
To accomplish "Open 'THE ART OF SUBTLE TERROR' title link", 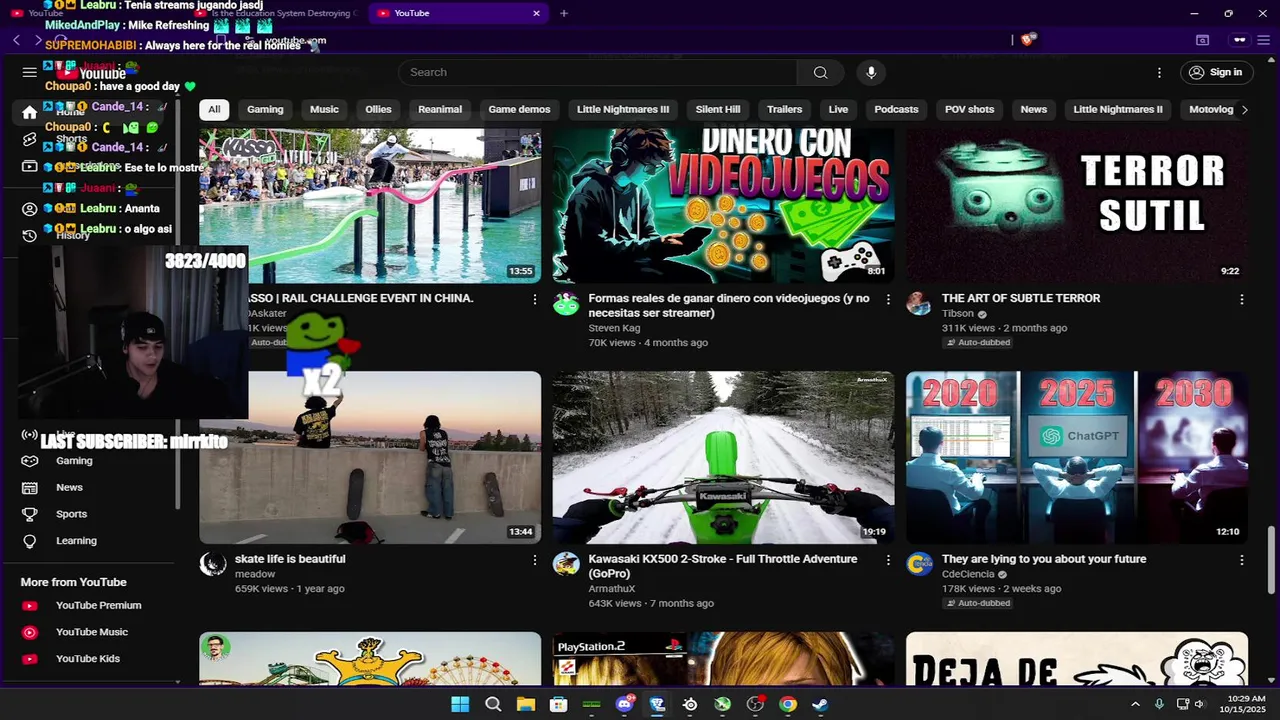I will coord(1021,298).
